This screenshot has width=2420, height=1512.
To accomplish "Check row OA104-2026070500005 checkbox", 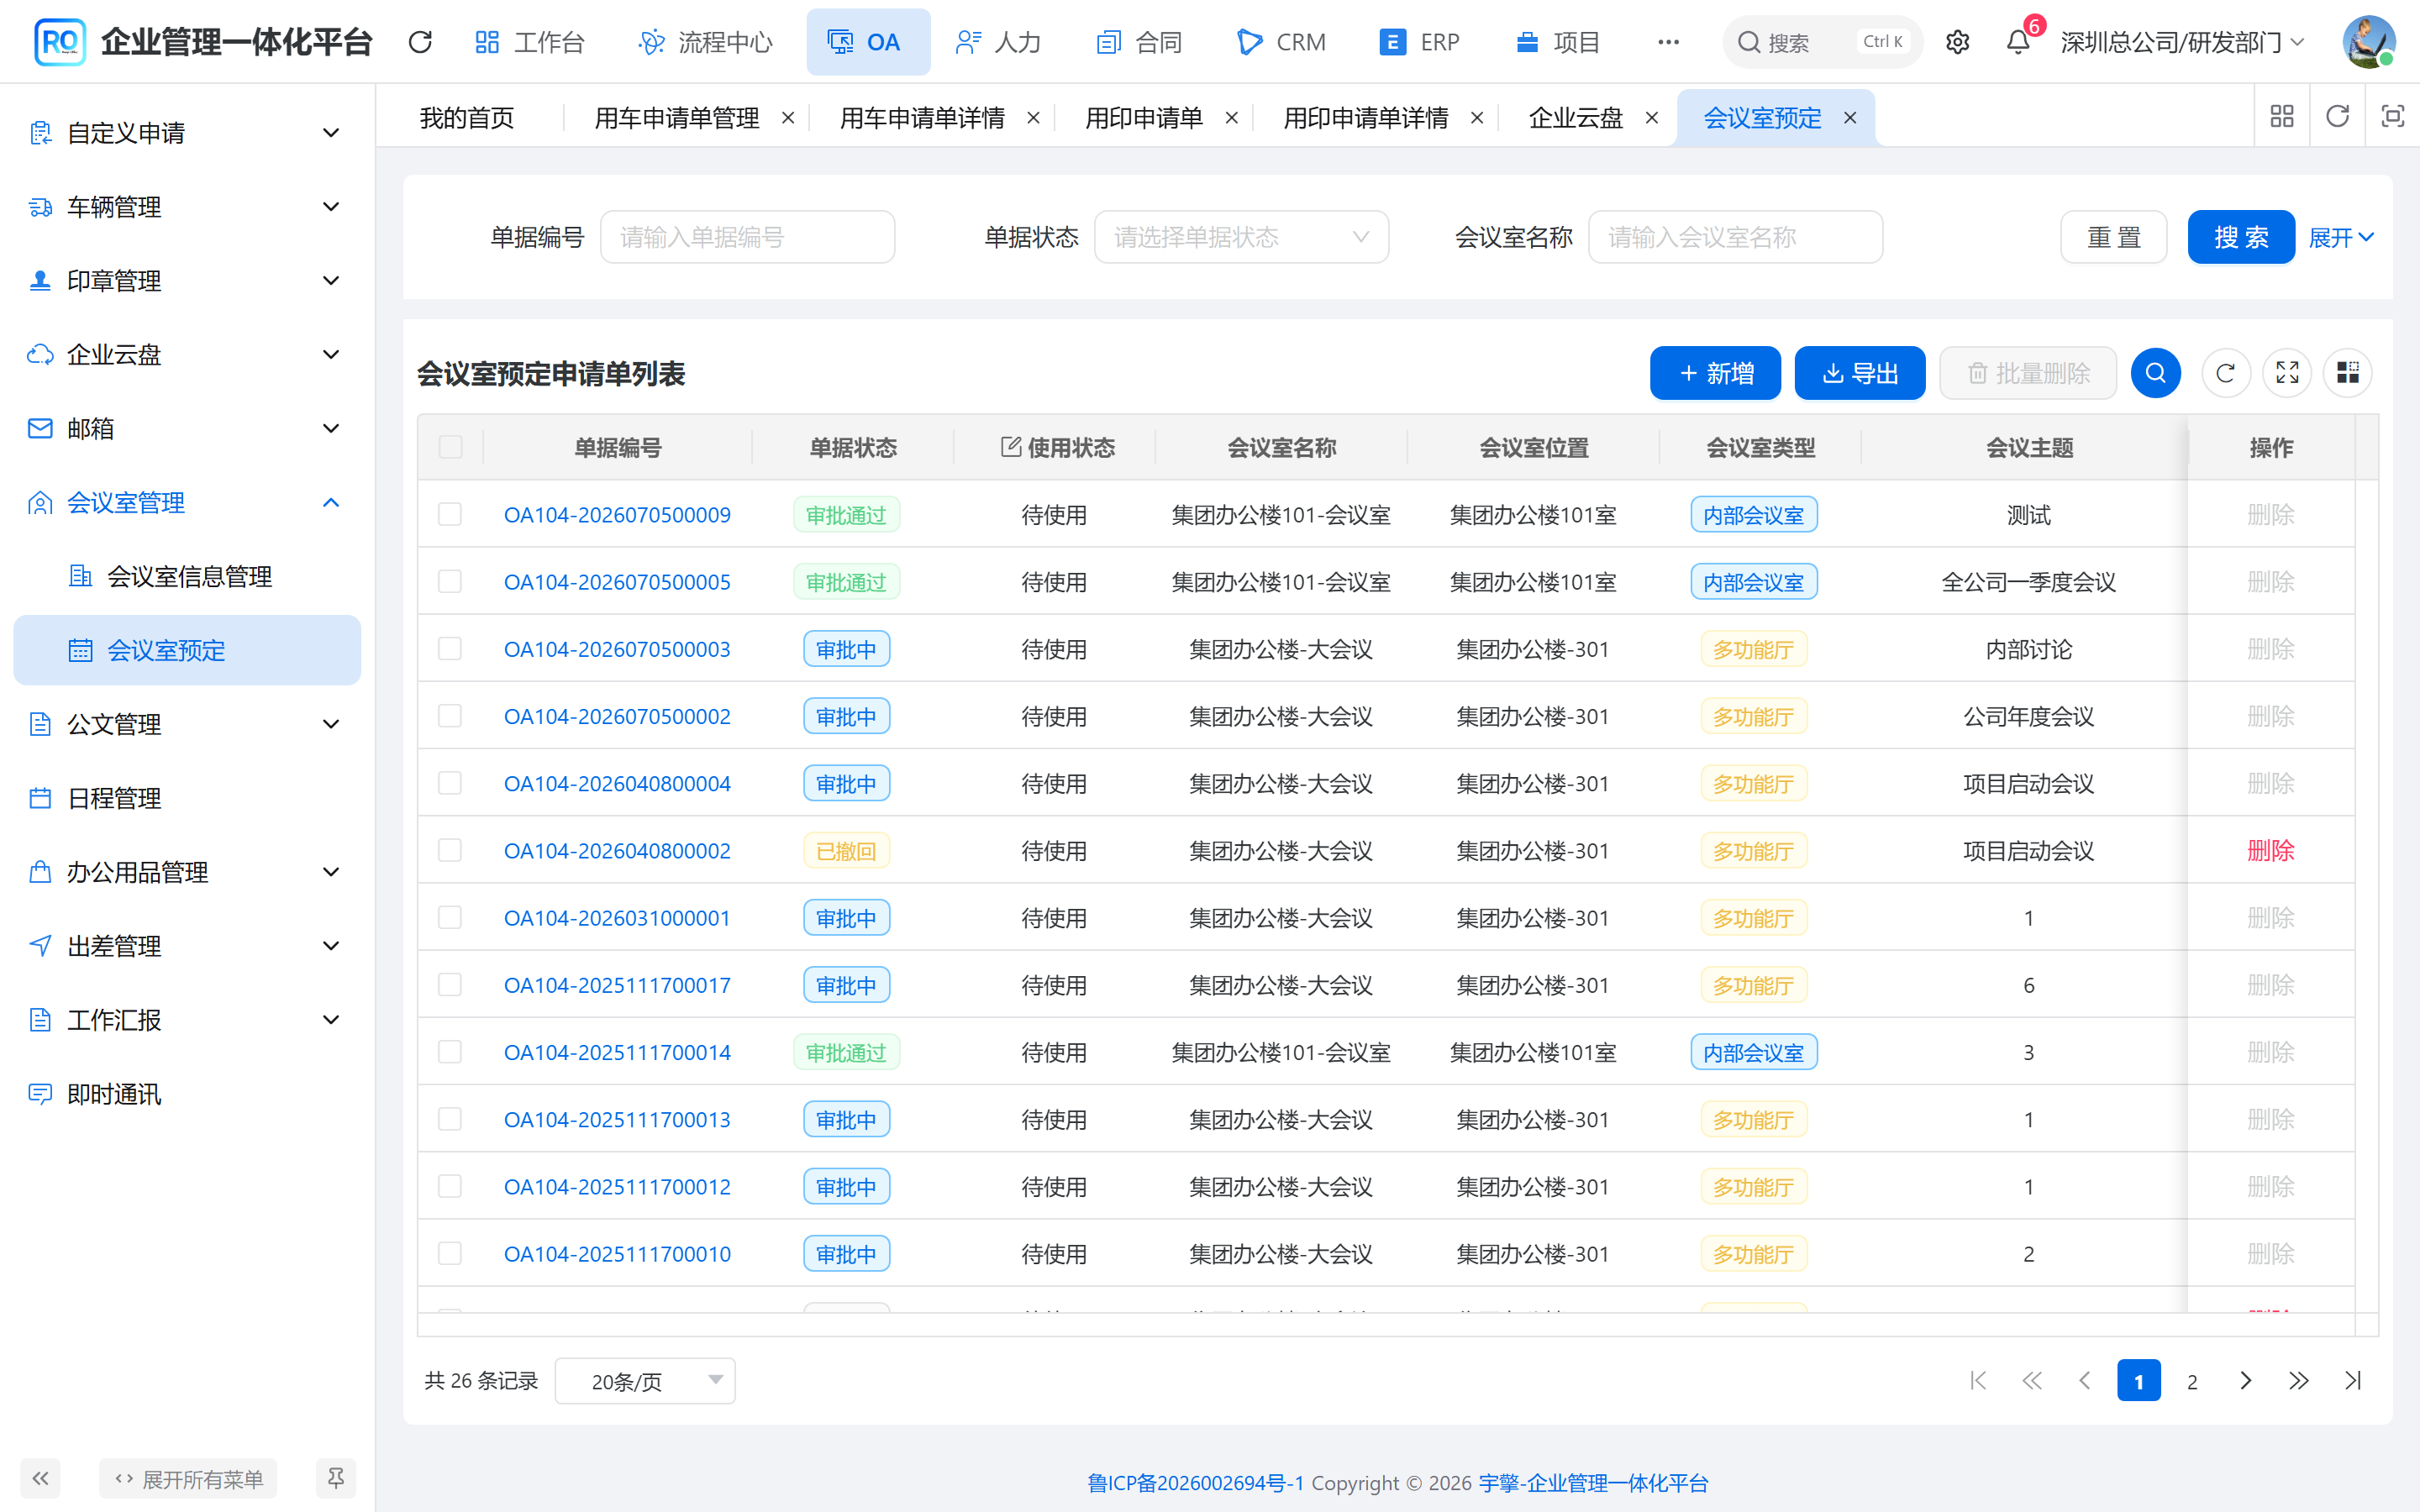I will point(450,581).
